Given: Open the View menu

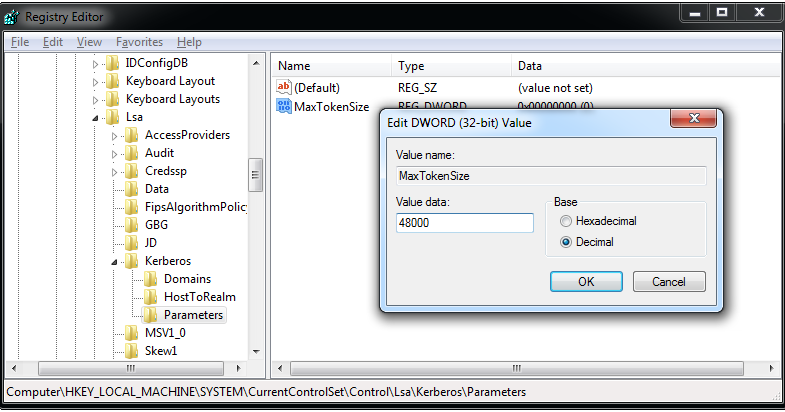Looking at the screenshot, I should pos(89,42).
